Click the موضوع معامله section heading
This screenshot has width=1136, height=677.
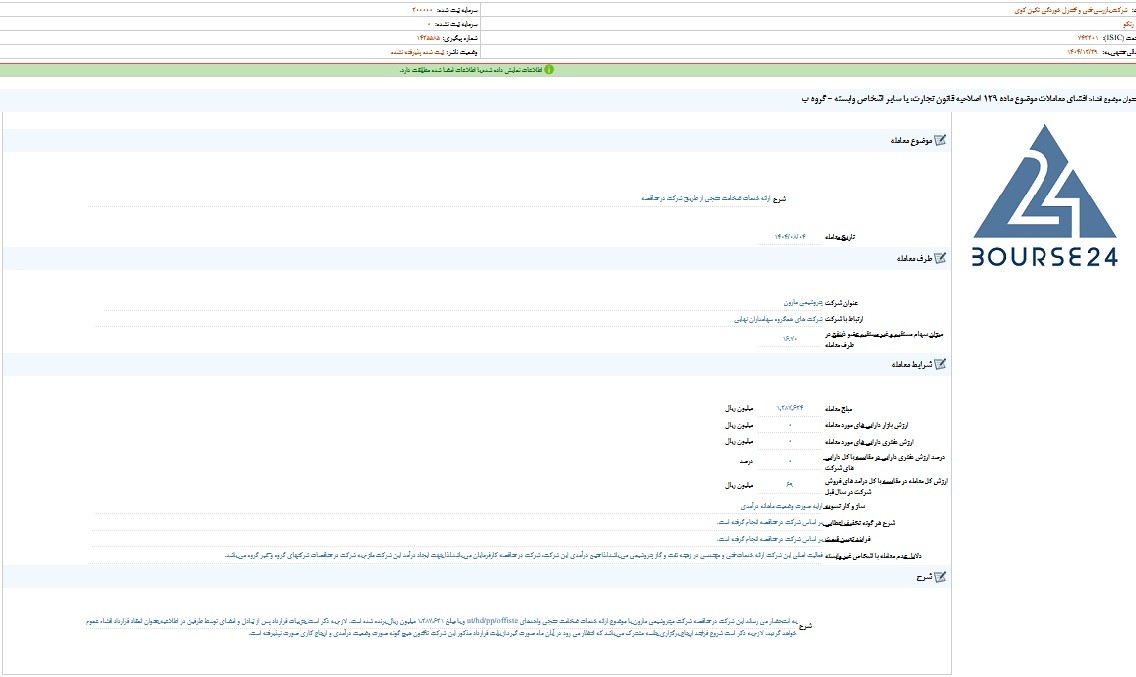pos(911,141)
